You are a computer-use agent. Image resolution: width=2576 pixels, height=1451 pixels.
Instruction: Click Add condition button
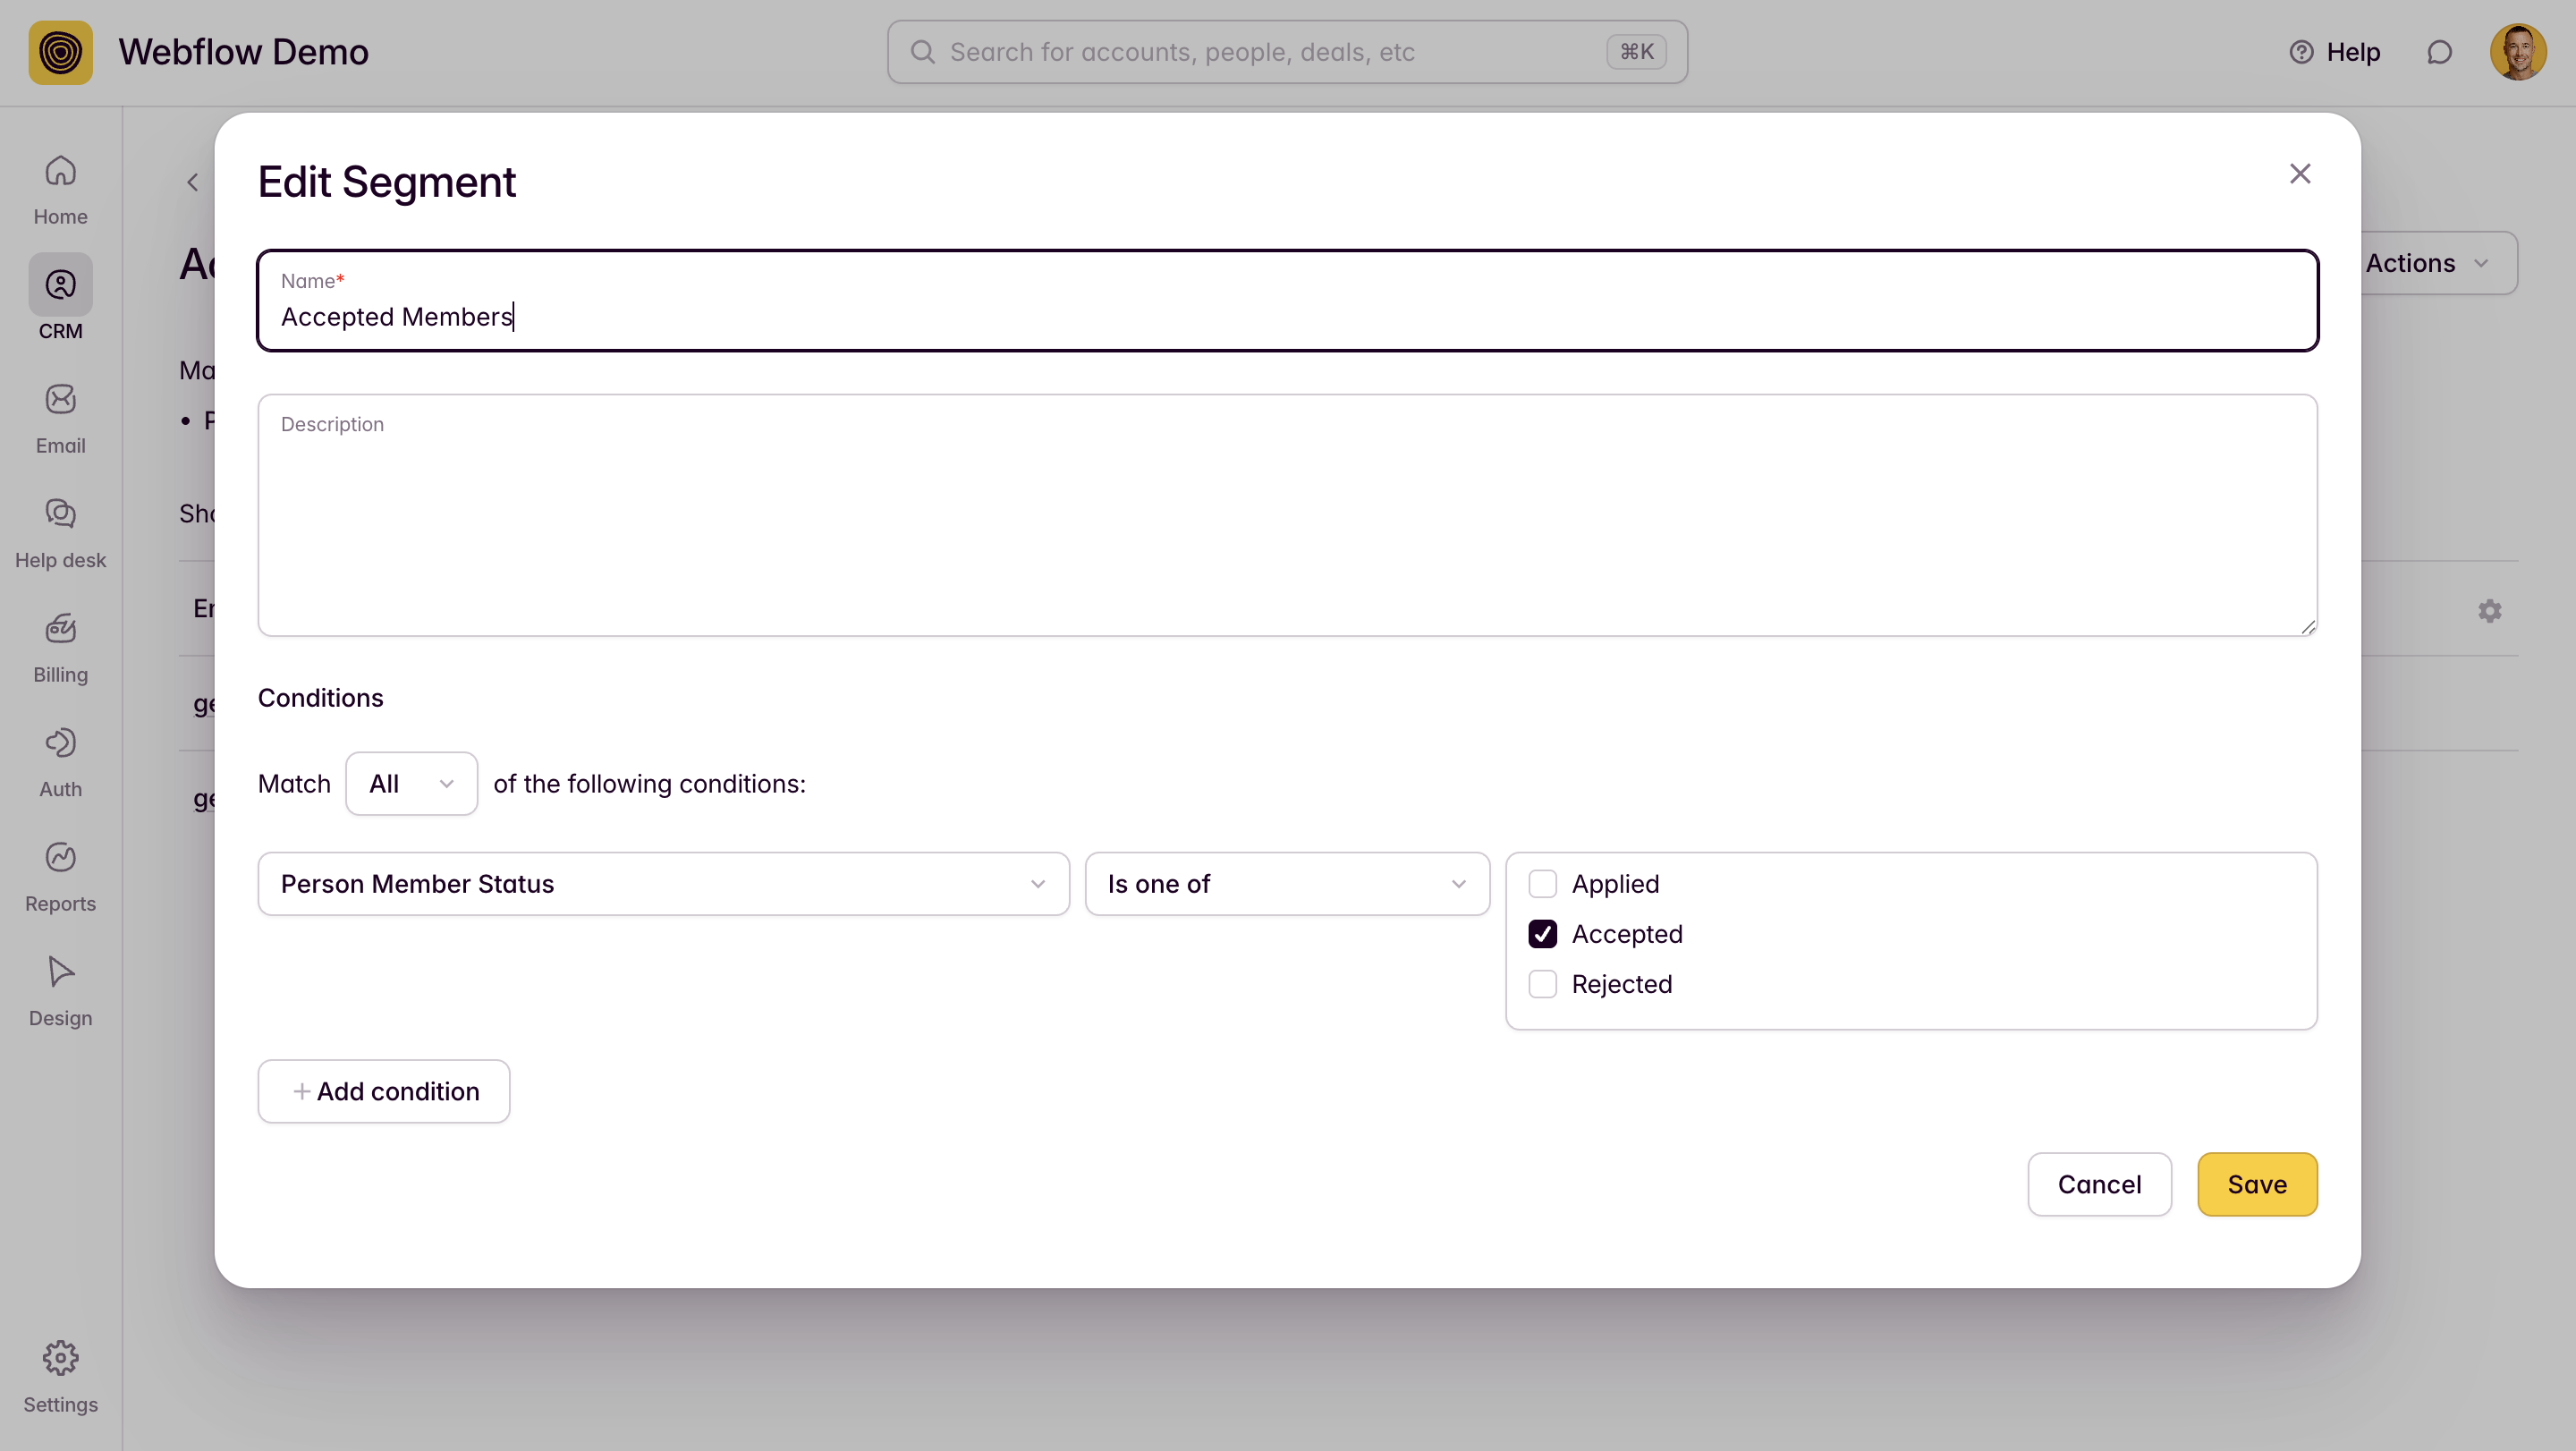coord(384,1091)
